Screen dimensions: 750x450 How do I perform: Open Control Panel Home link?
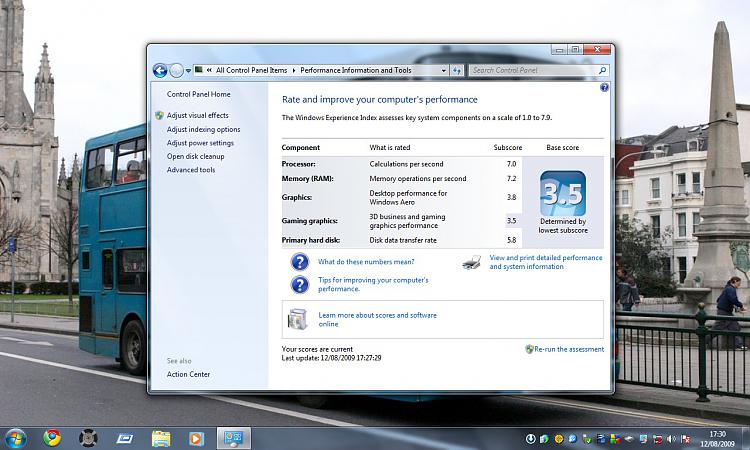coord(199,94)
